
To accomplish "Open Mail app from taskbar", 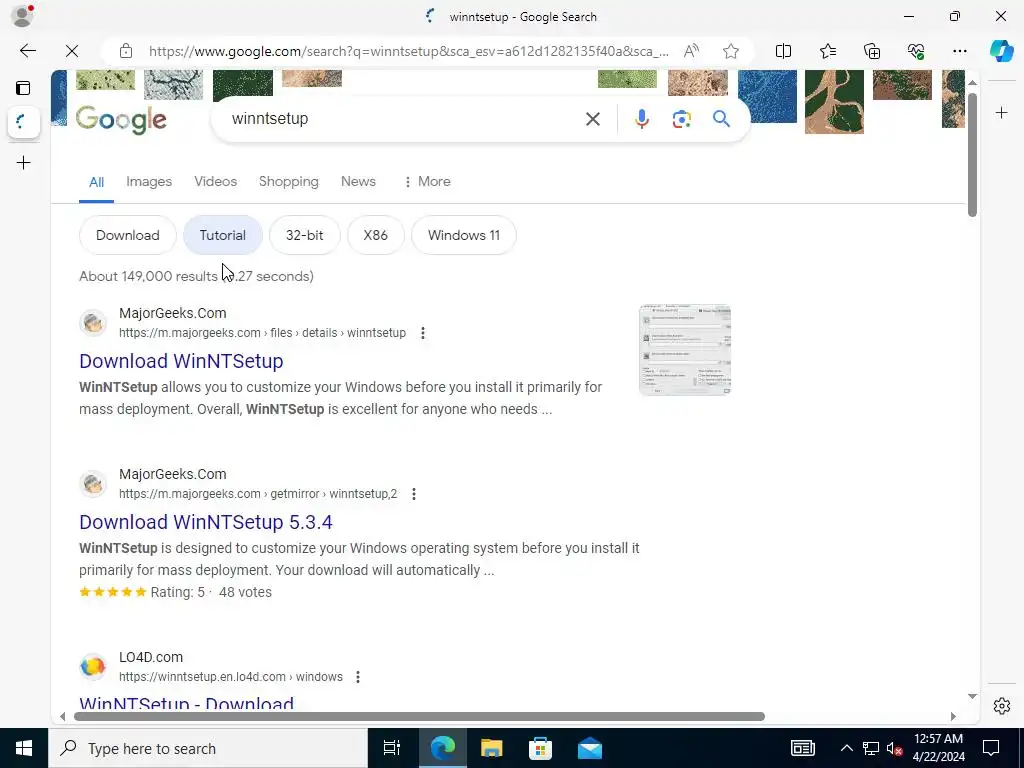I will [x=590, y=748].
